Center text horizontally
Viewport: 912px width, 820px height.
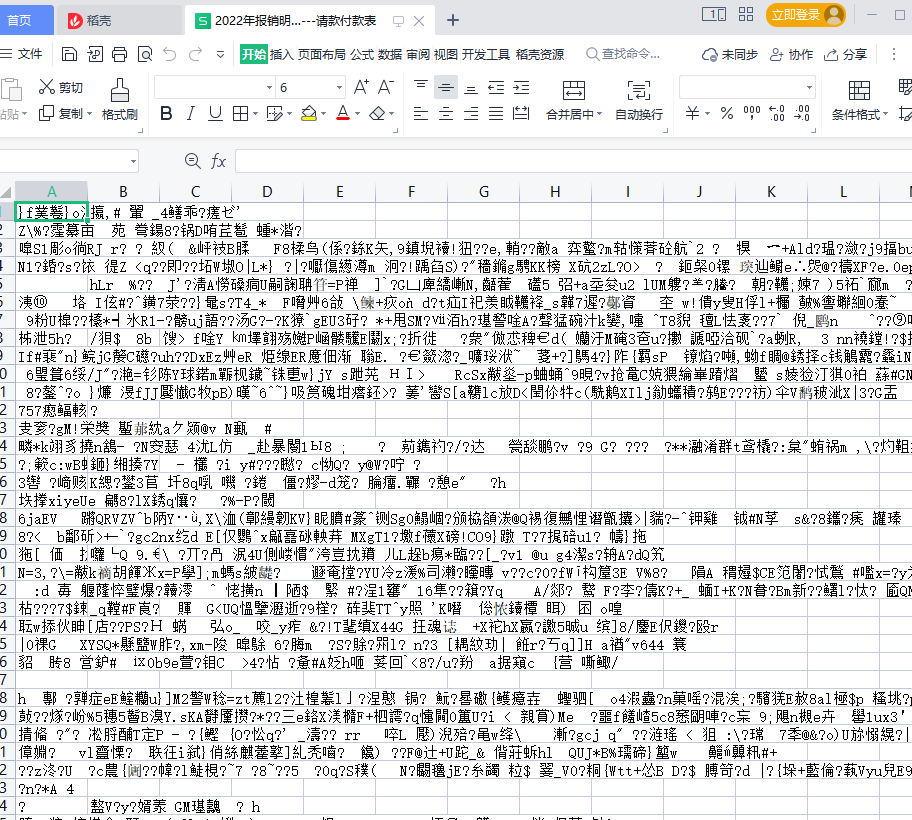point(446,113)
